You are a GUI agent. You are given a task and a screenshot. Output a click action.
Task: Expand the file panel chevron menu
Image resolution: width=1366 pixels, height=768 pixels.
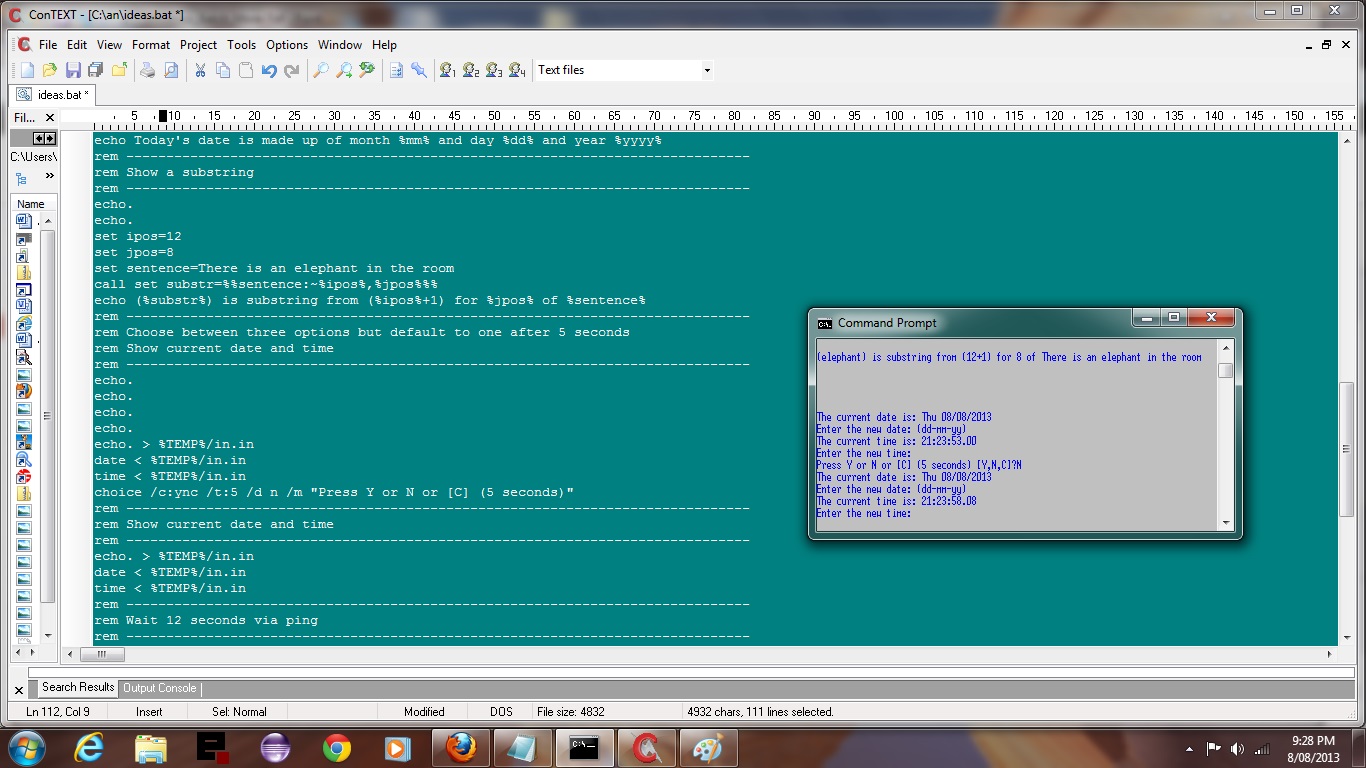coord(49,177)
